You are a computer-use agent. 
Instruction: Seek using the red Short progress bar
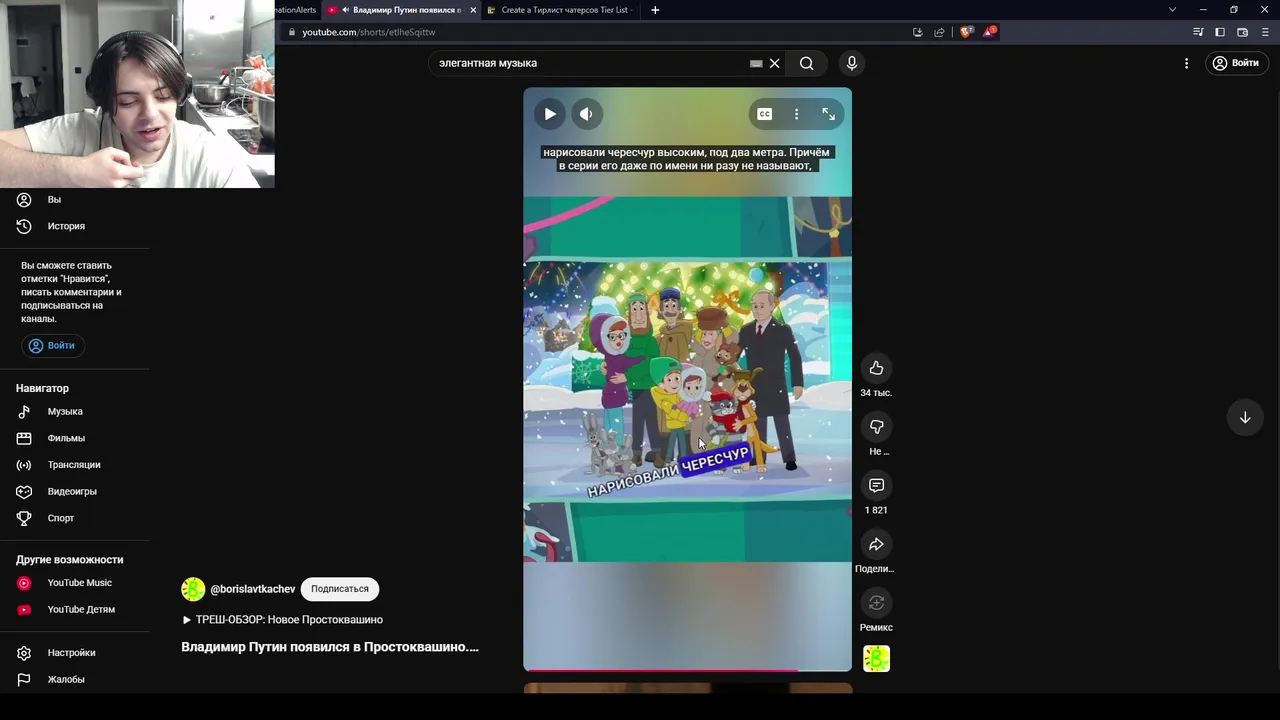coord(688,670)
